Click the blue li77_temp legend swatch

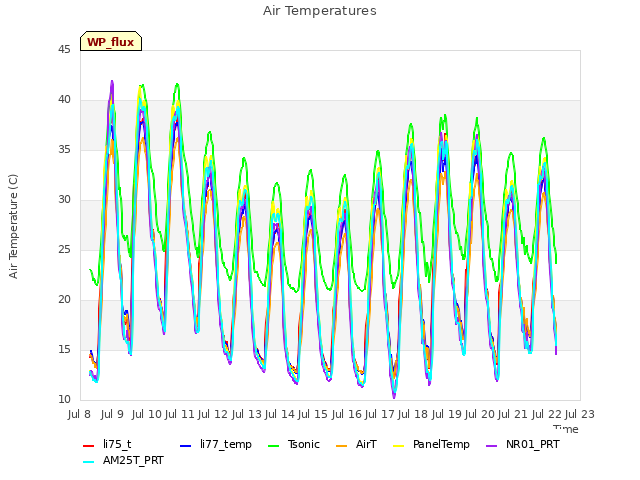186,446
